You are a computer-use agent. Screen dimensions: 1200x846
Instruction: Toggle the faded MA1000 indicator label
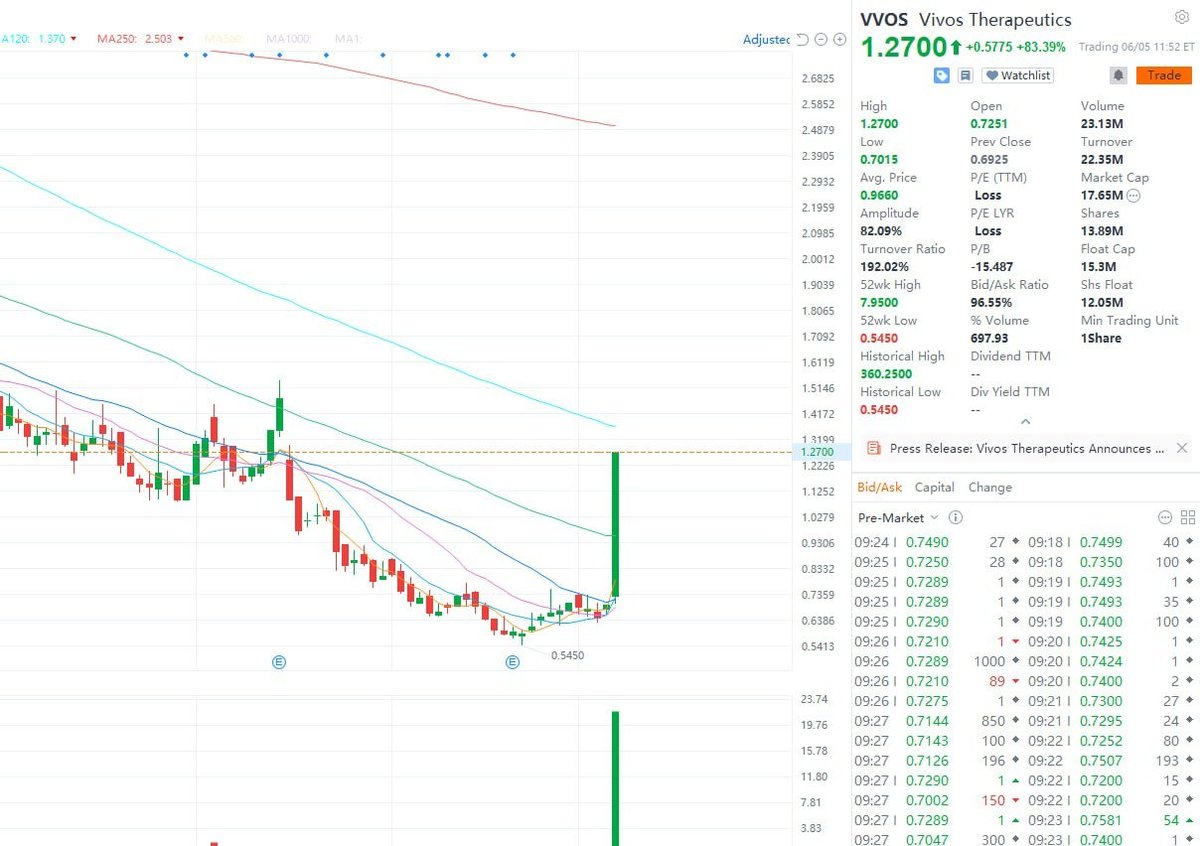289,39
